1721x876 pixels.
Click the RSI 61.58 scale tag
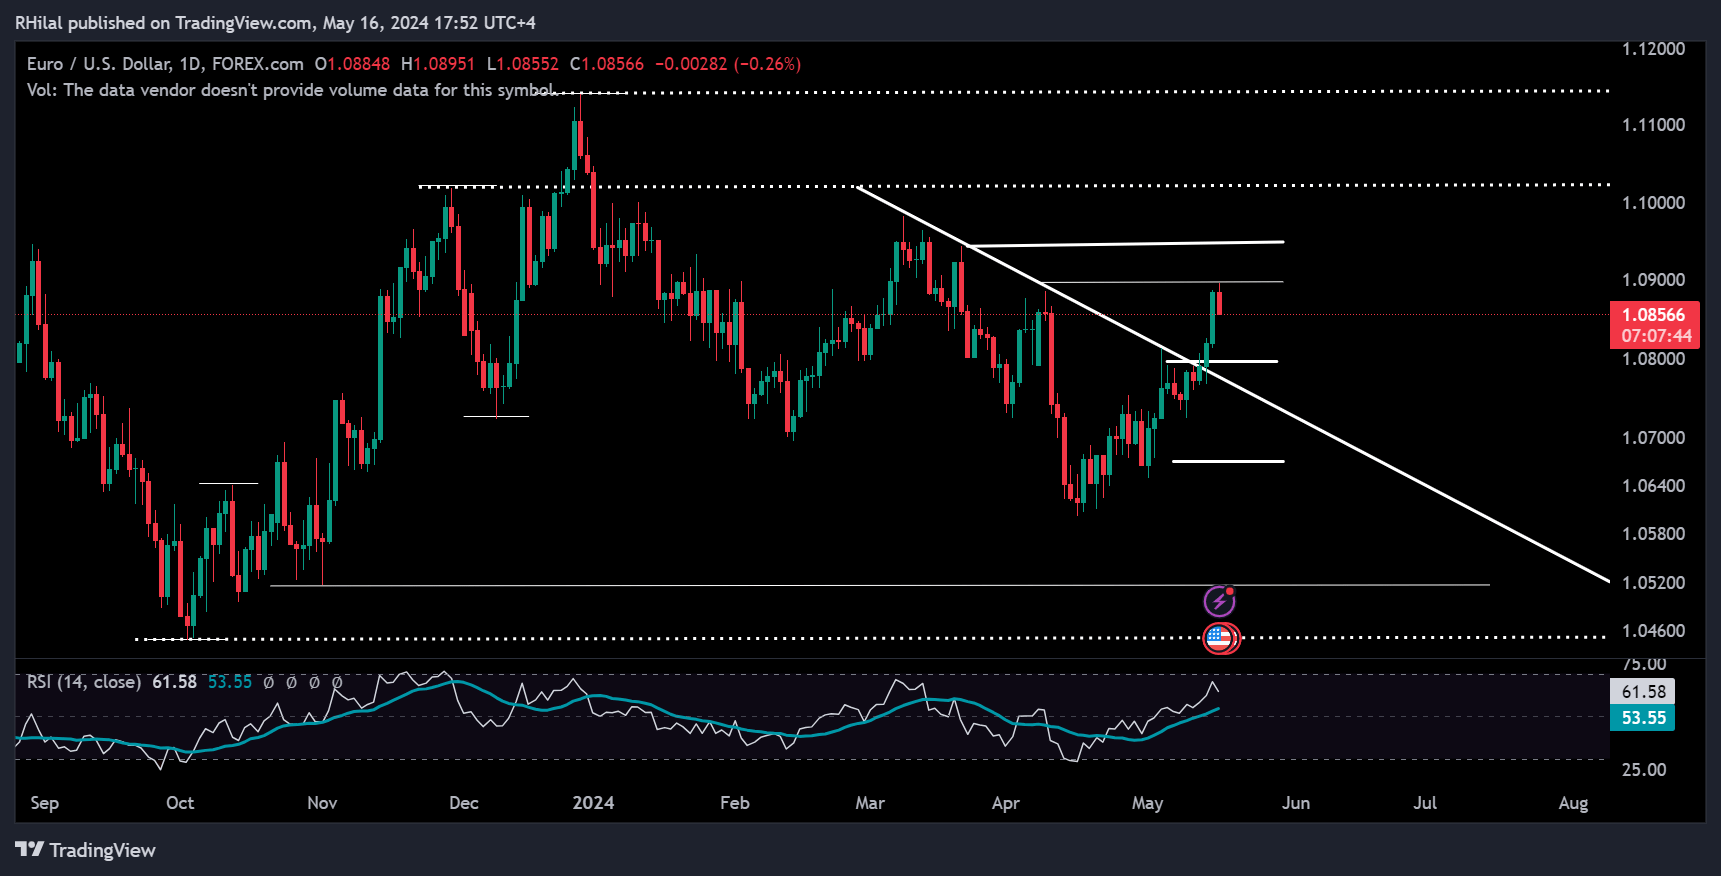[1643, 692]
